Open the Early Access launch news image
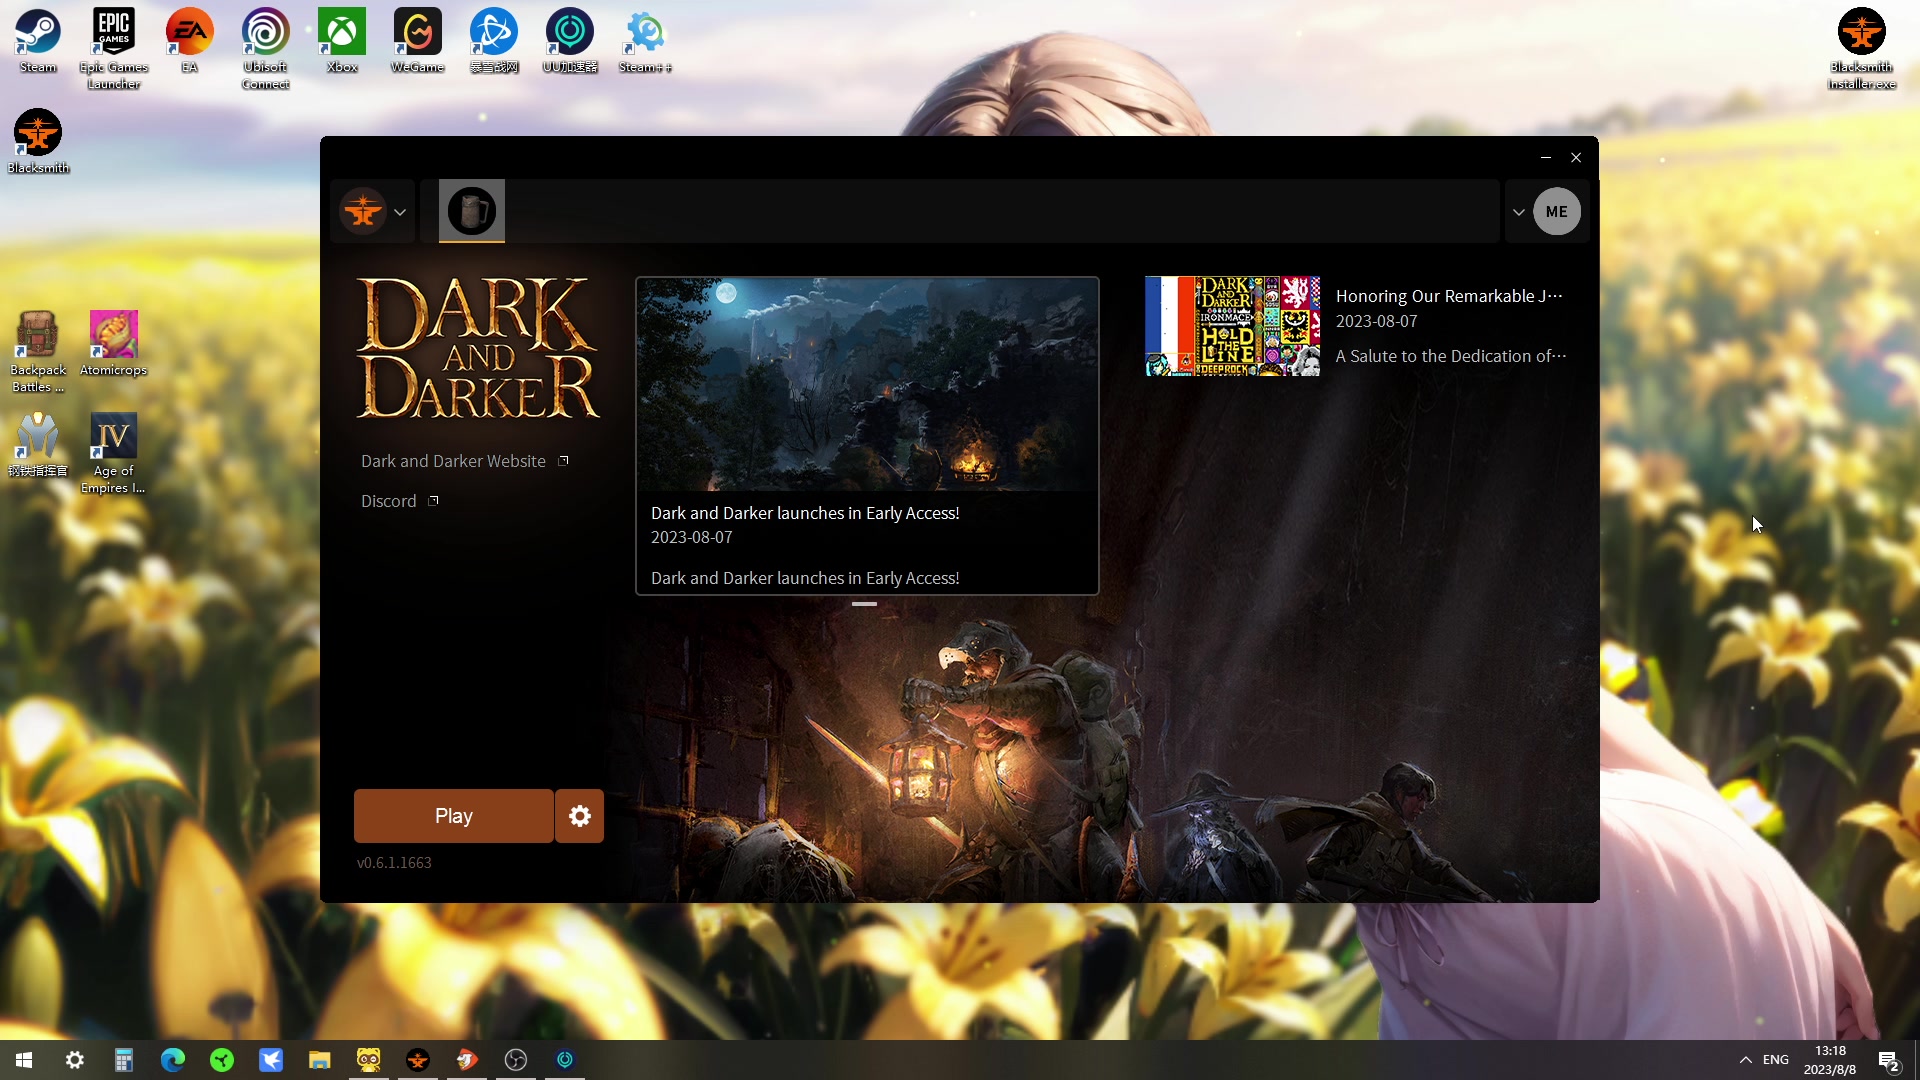 pos(867,384)
